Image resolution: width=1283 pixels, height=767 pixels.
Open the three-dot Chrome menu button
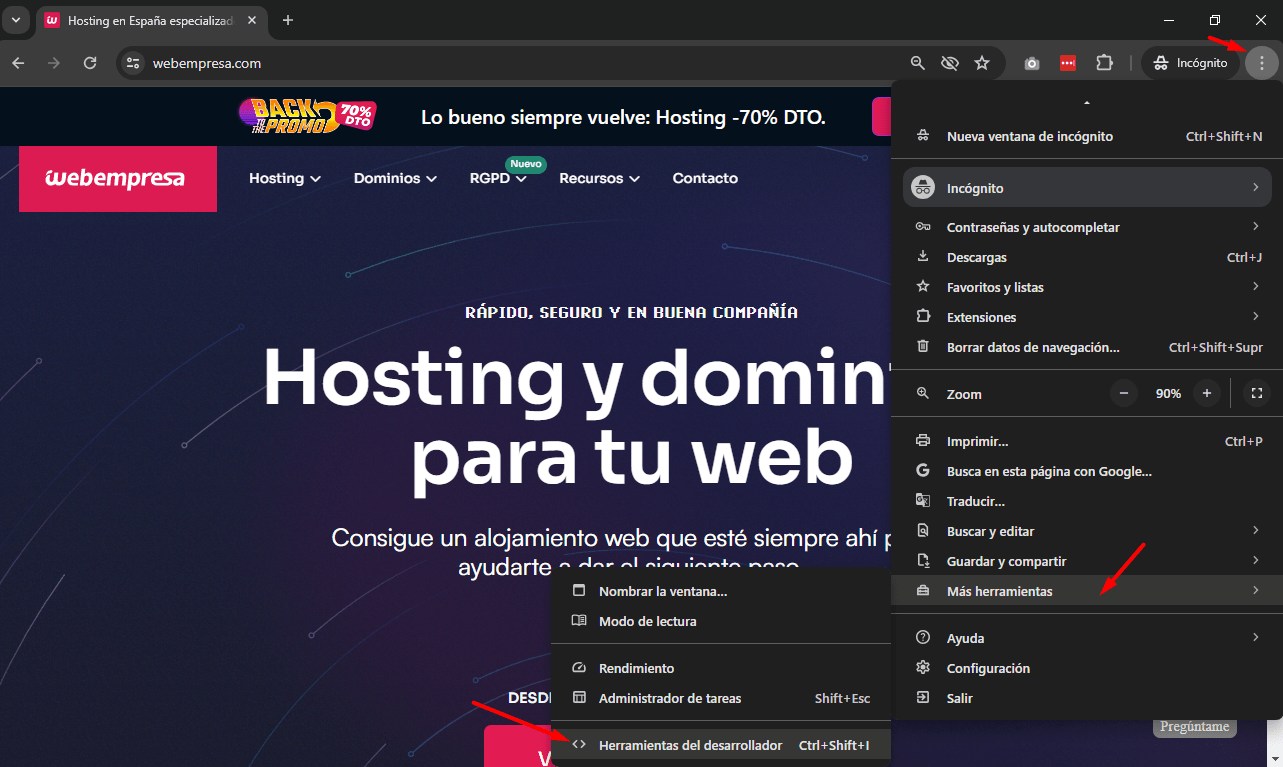pos(1262,63)
